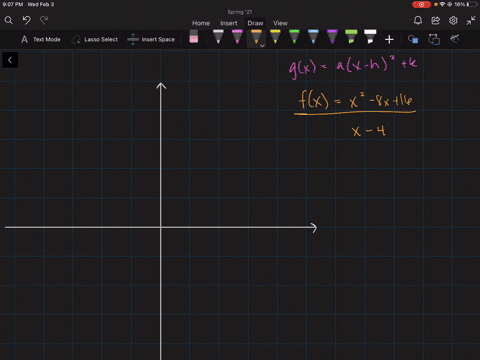
Task: Open notifications bell
Action: (418, 21)
